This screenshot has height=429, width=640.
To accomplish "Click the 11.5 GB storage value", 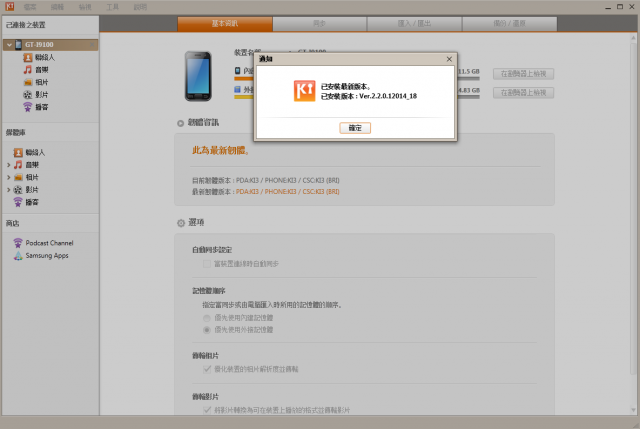I will [469, 71].
